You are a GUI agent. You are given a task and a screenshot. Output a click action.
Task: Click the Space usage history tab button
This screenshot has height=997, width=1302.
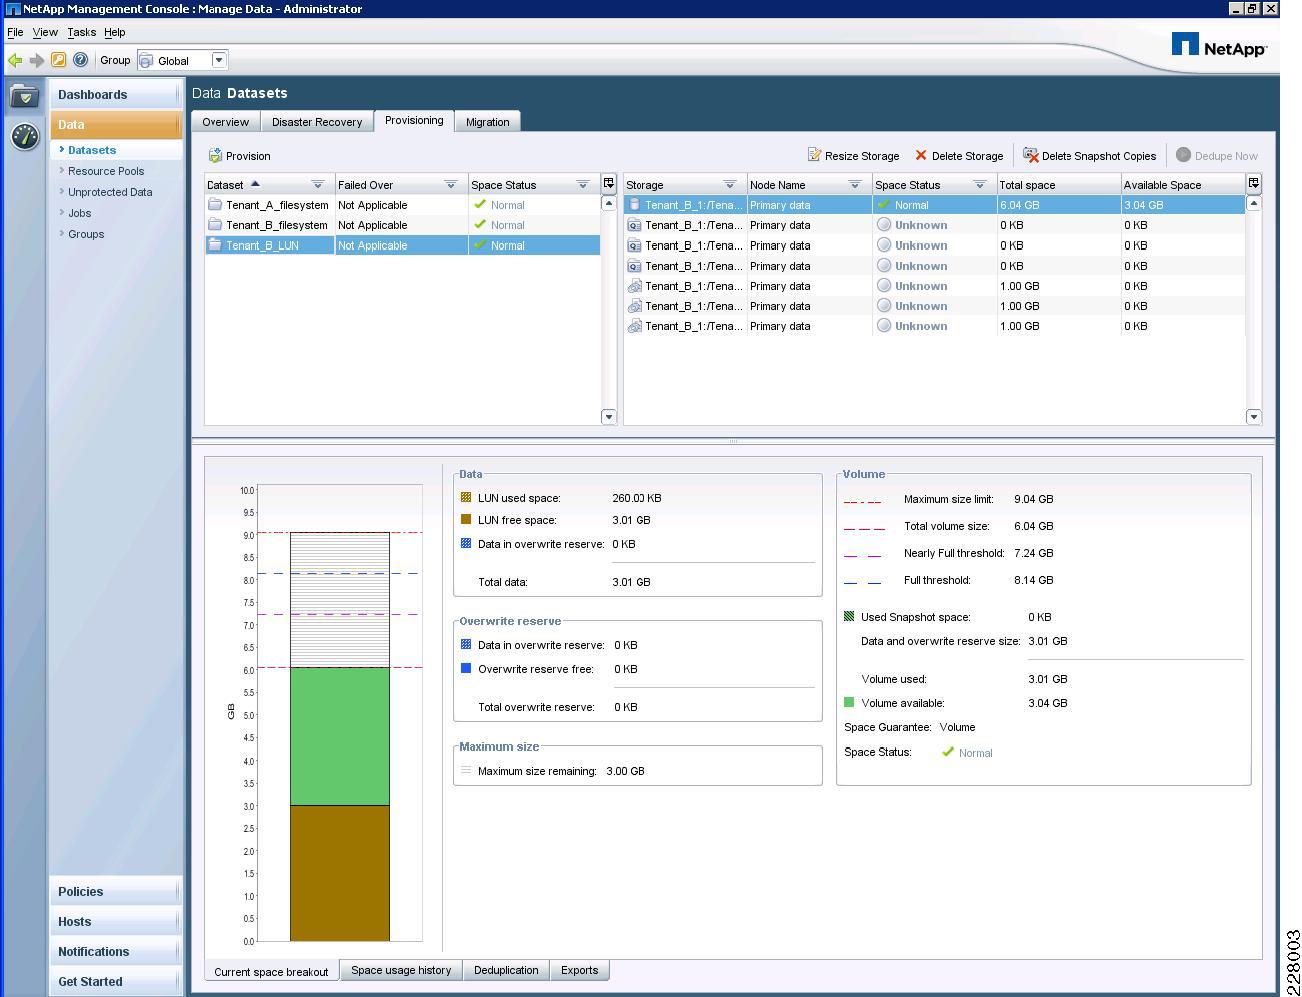pyautogui.click(x=401, y=970)
